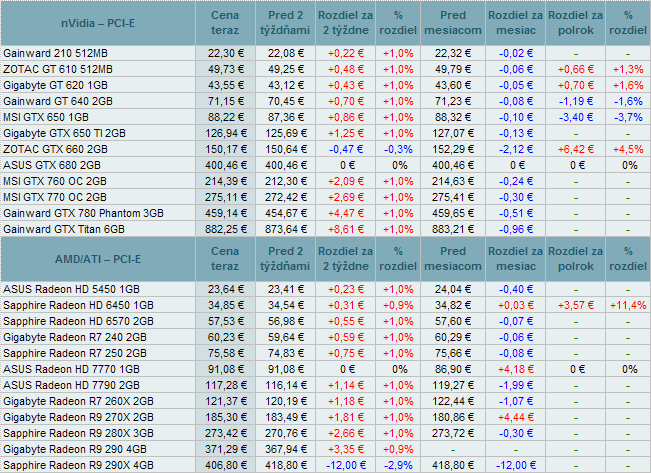Screen dimensions: 651x473
Task: Click the 'nVidia – PCI-E' table header
Action: 98,23
